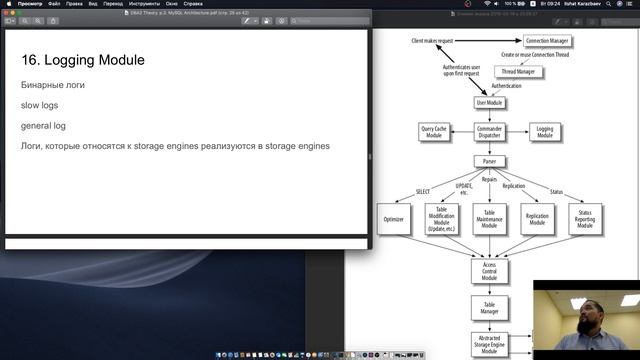
Task: Focus search field in background Preview window
Action: [x=620, y=22]
